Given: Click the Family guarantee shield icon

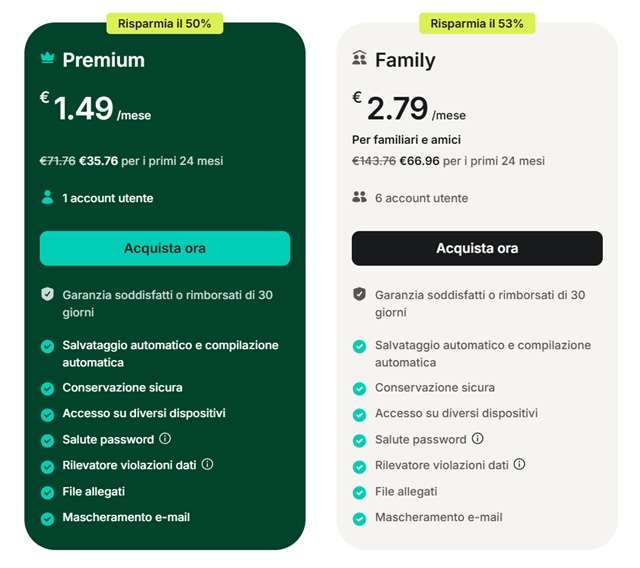Looking at the screenshot, I should click(360, 294).
